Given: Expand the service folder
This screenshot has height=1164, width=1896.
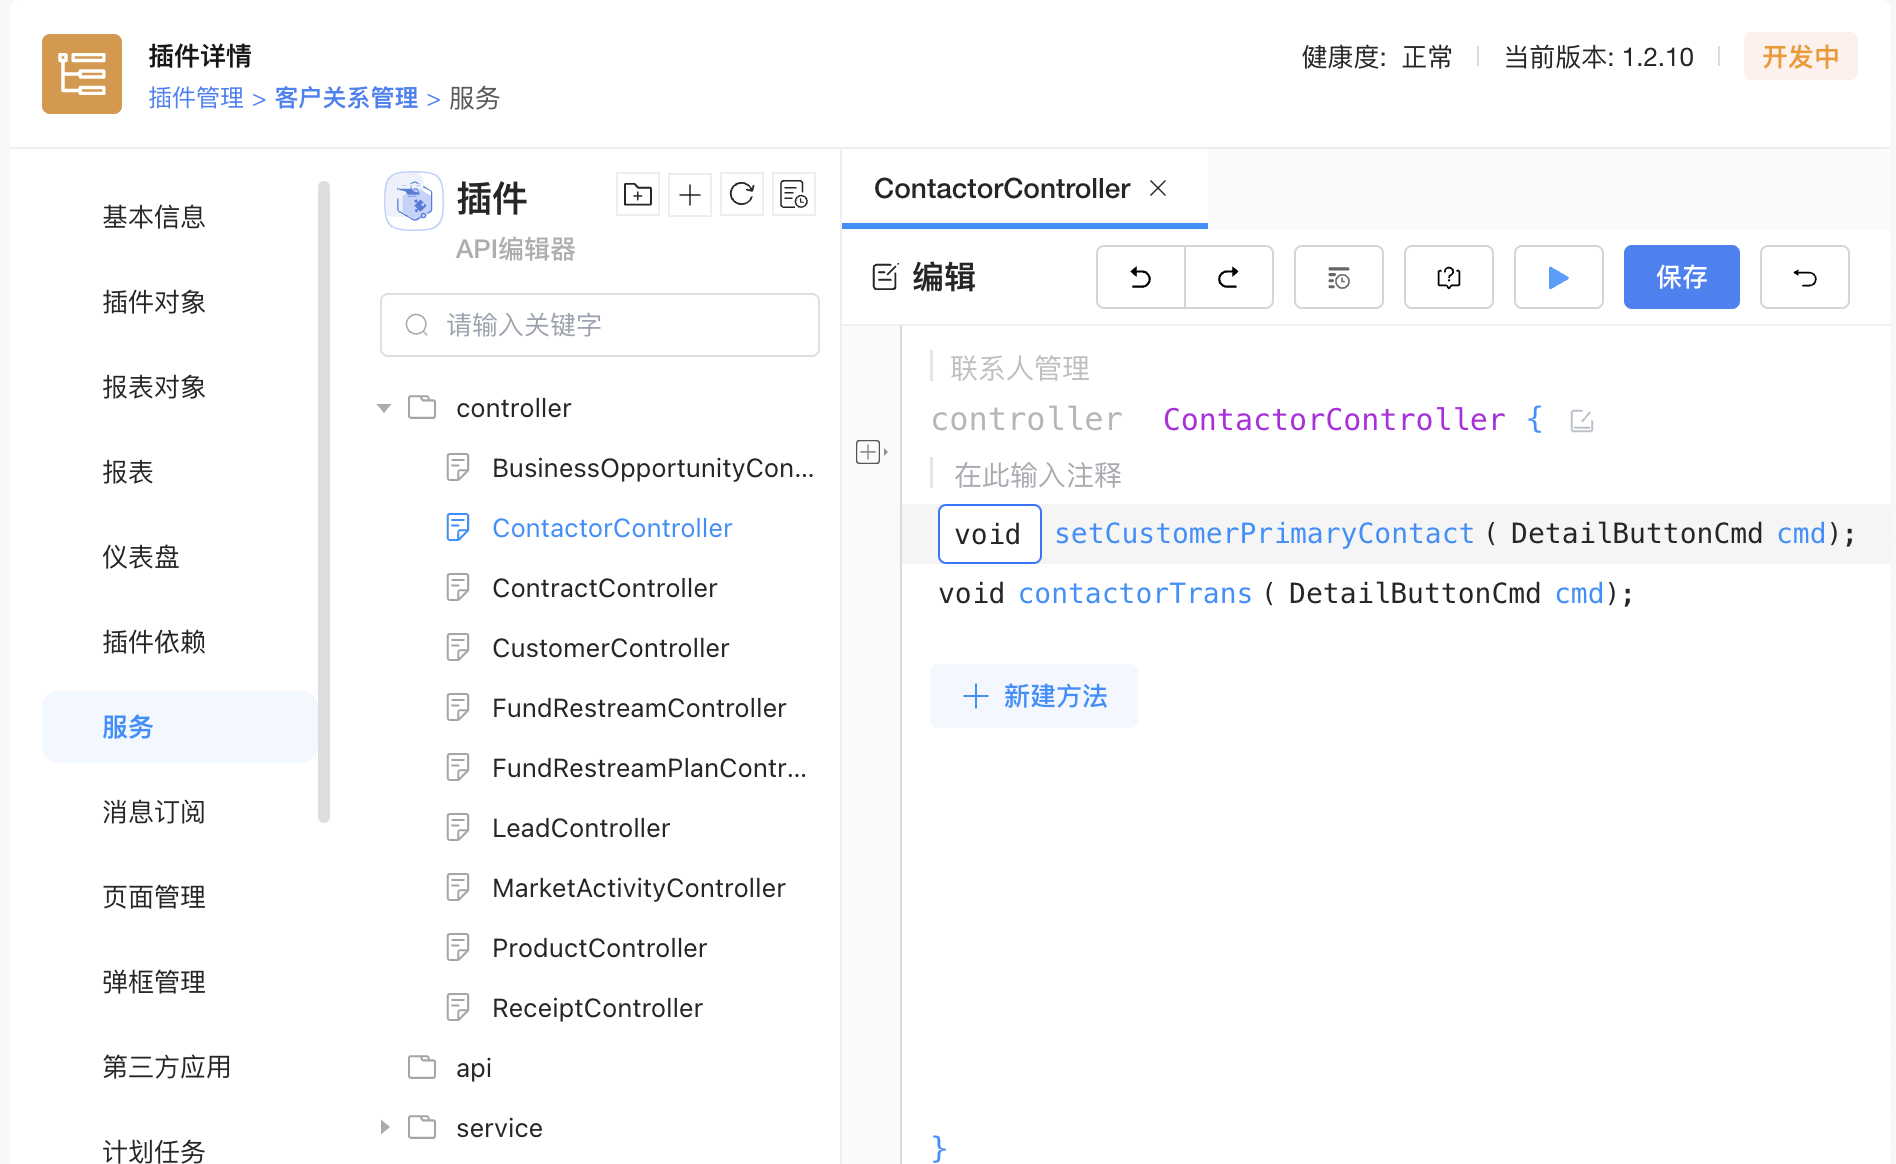Looking at the screenshot, I should tap(384, 1128).
